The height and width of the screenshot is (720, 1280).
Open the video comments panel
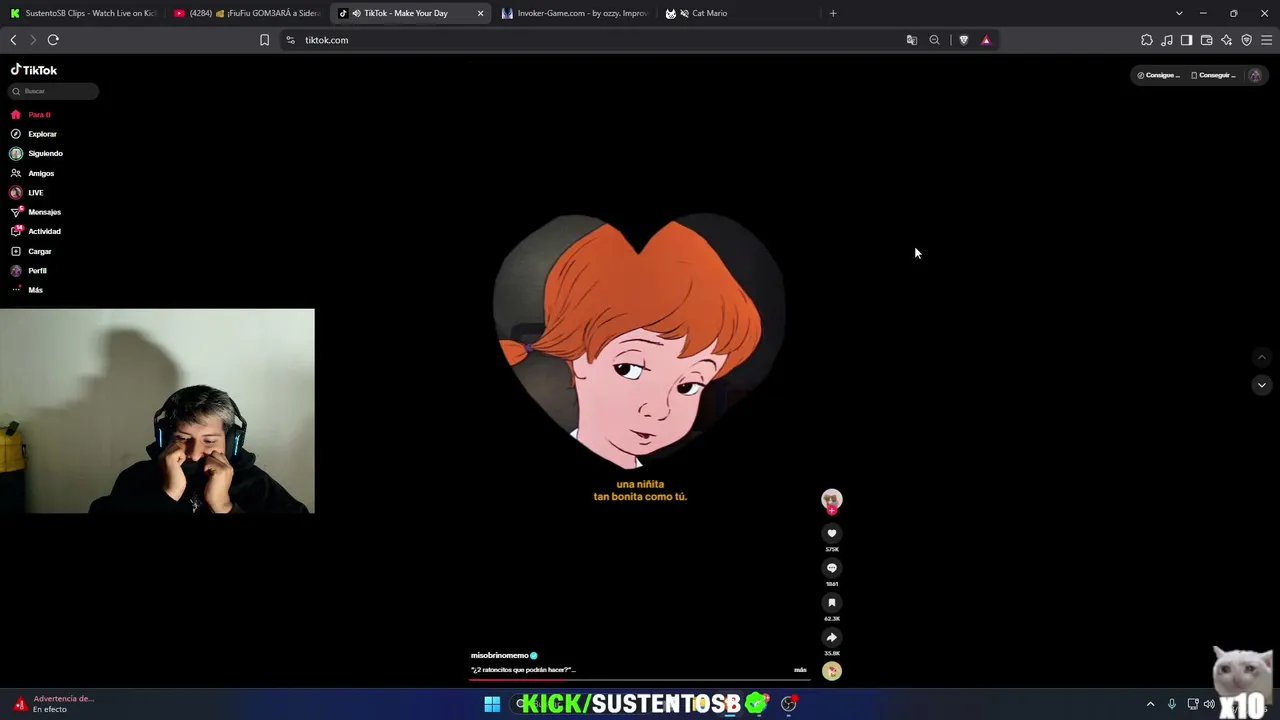(x=831, y=568)
